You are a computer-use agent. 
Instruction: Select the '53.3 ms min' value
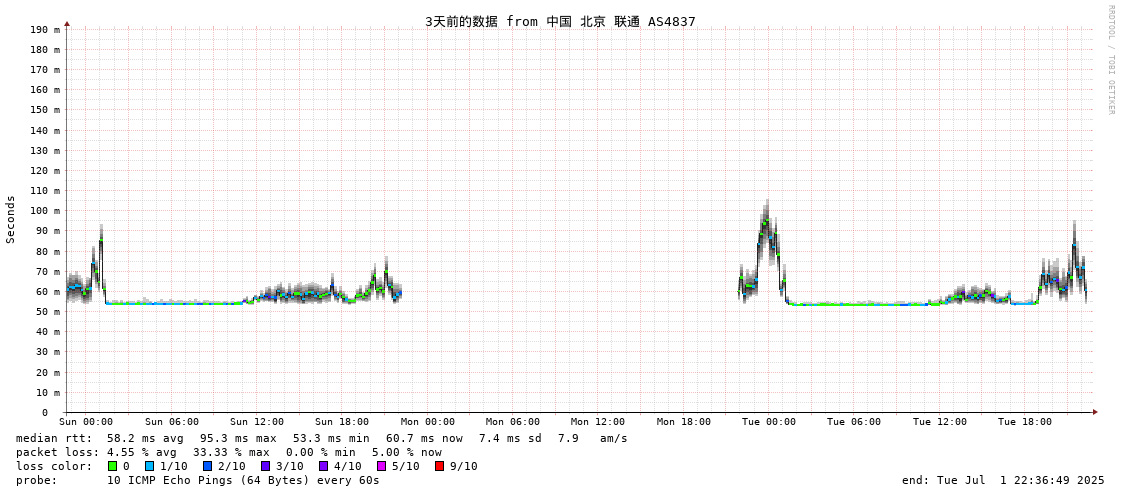pos(331,438)
